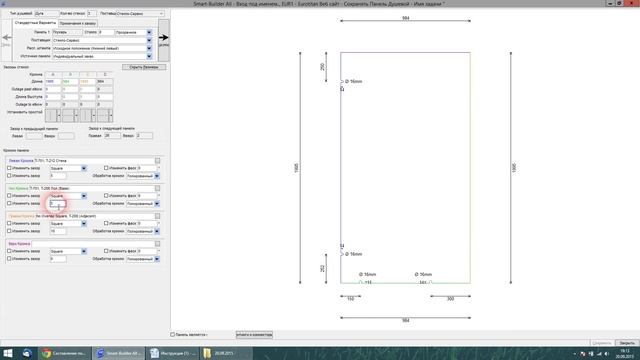640x360 pixels.
Task: Click column header A in edge table
Action: point(53,75)
